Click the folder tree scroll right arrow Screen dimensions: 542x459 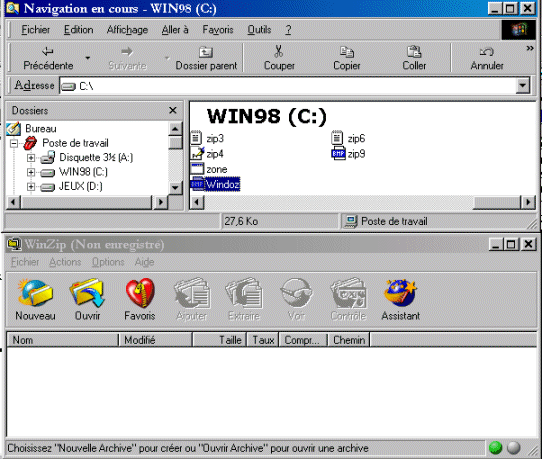click(x=160, y=202)
